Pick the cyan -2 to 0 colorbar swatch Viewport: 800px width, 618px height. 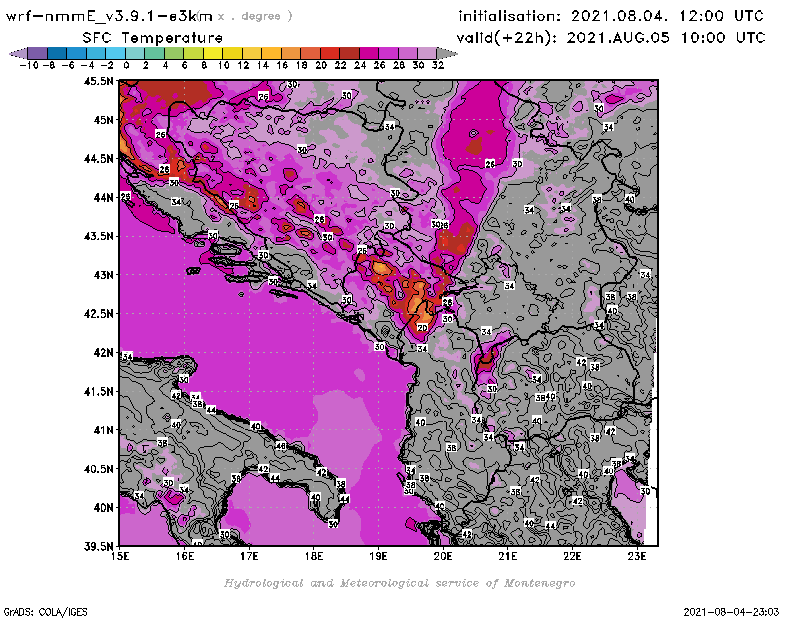[115, 53]
